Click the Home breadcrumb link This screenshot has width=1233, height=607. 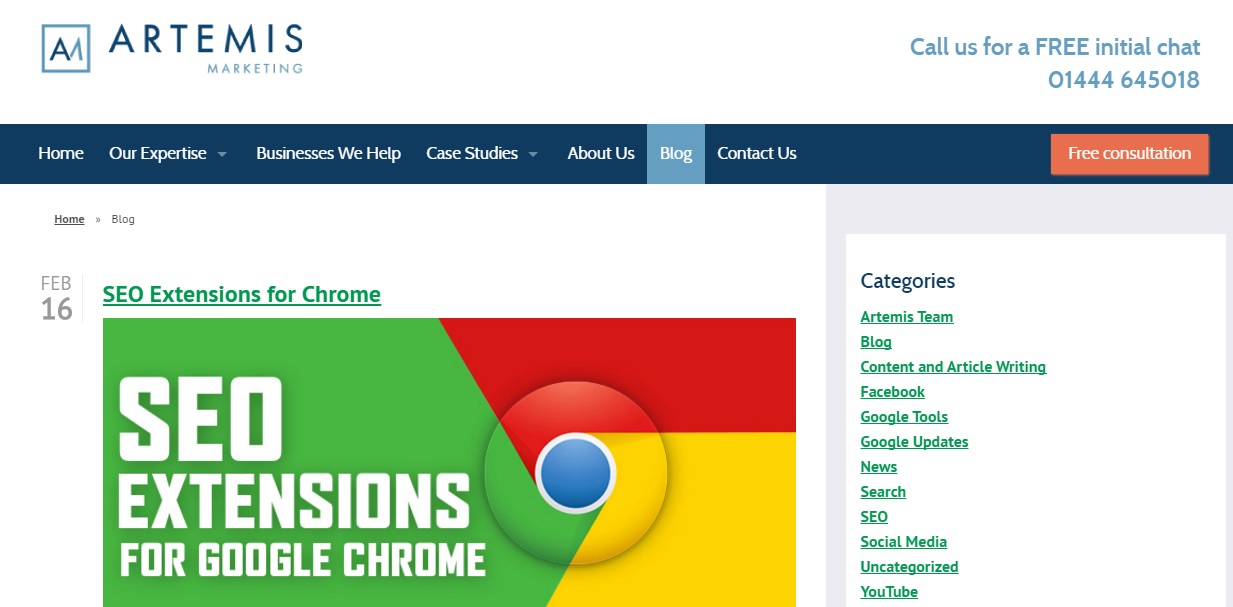[69, 219]
